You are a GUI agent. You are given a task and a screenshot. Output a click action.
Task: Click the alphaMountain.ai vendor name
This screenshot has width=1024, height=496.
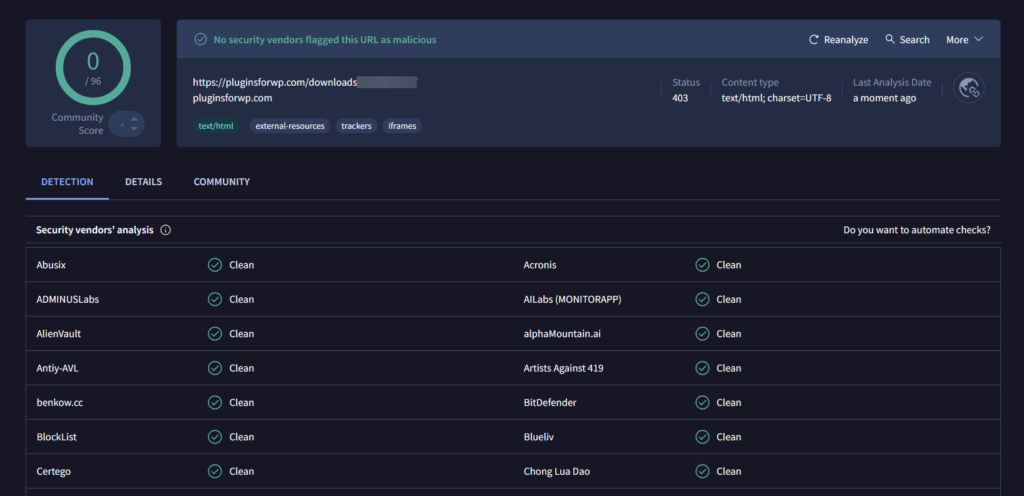[x=561, y=333]
